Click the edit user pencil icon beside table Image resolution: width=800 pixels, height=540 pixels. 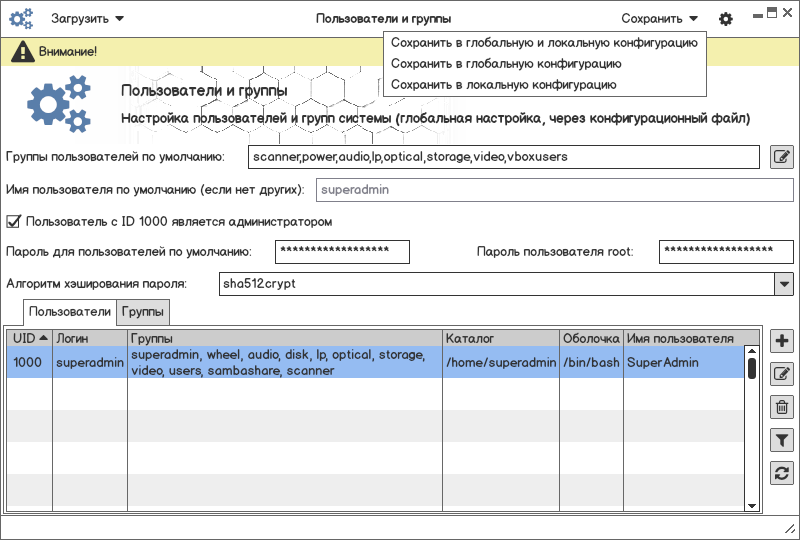pyautogui.click(x=782, y=374)
